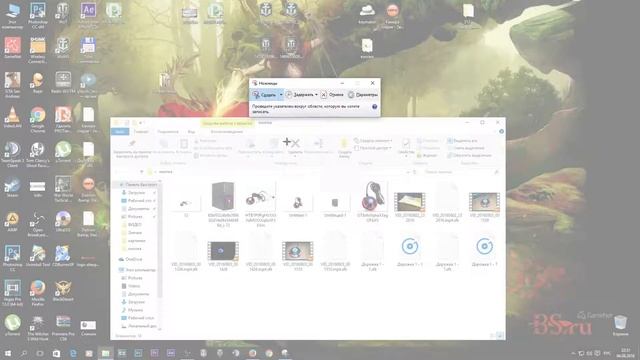Select the computer tower image thumbnail

[x=223, y=196]
